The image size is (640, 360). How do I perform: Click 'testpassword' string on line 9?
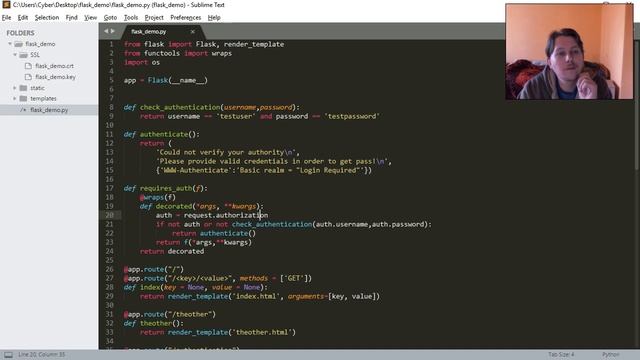click(352, 116)
